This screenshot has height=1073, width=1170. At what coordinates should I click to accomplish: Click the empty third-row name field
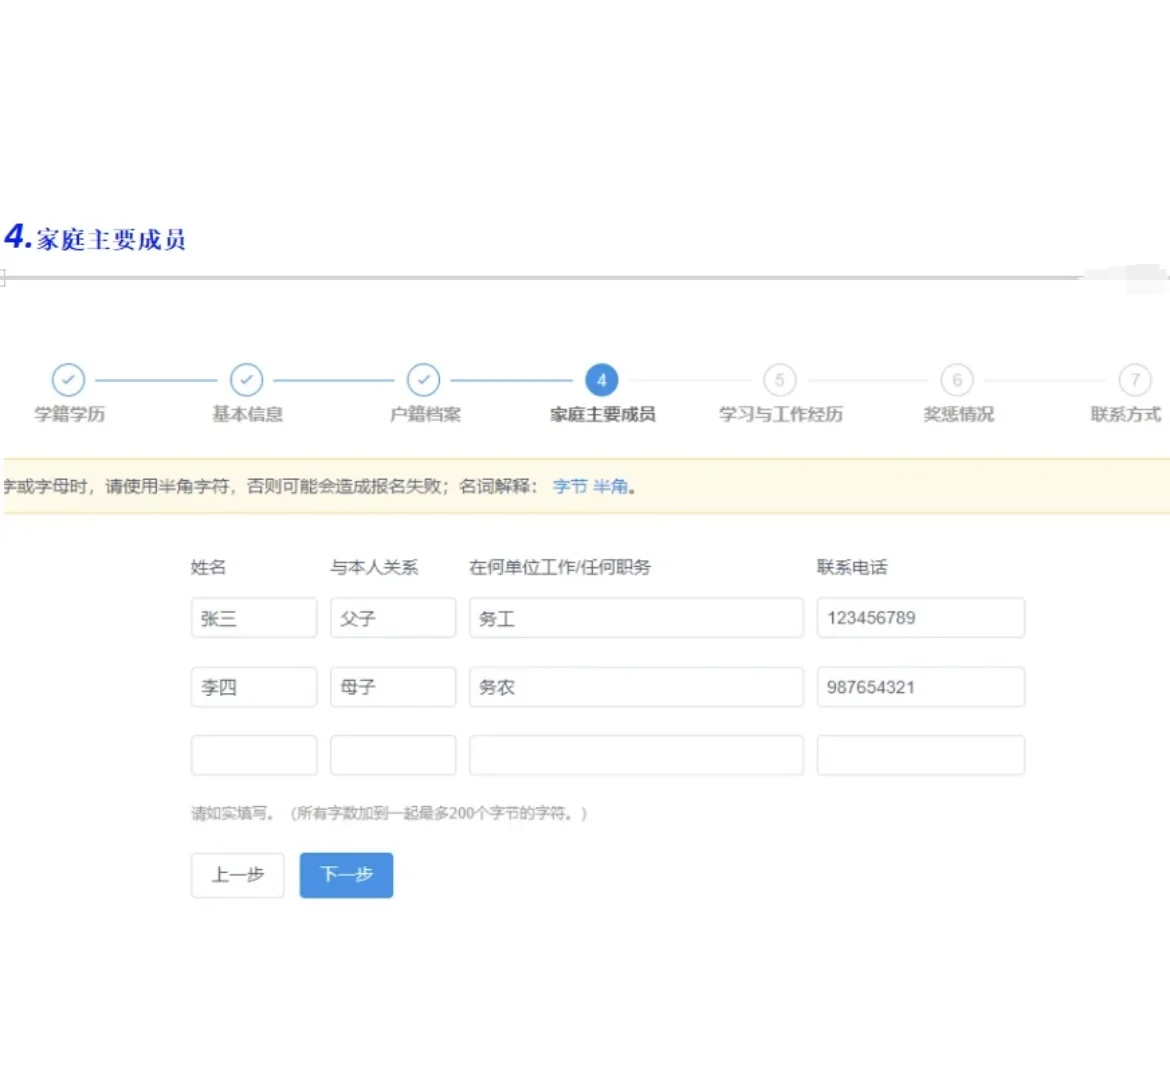tap(253, 755)
